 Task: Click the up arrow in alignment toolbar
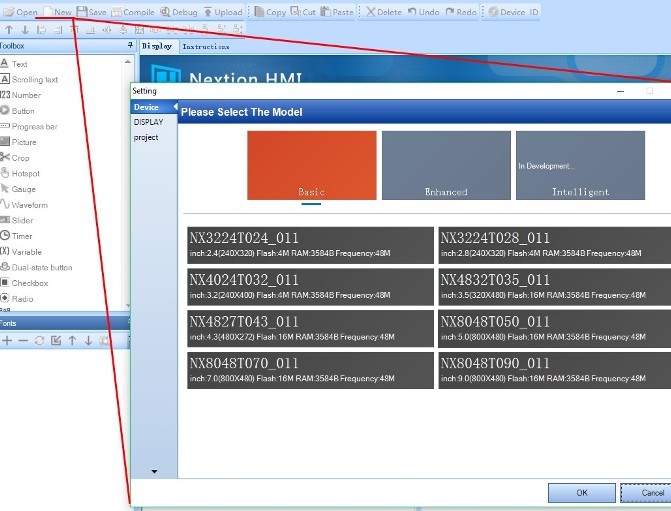(9, 30)
